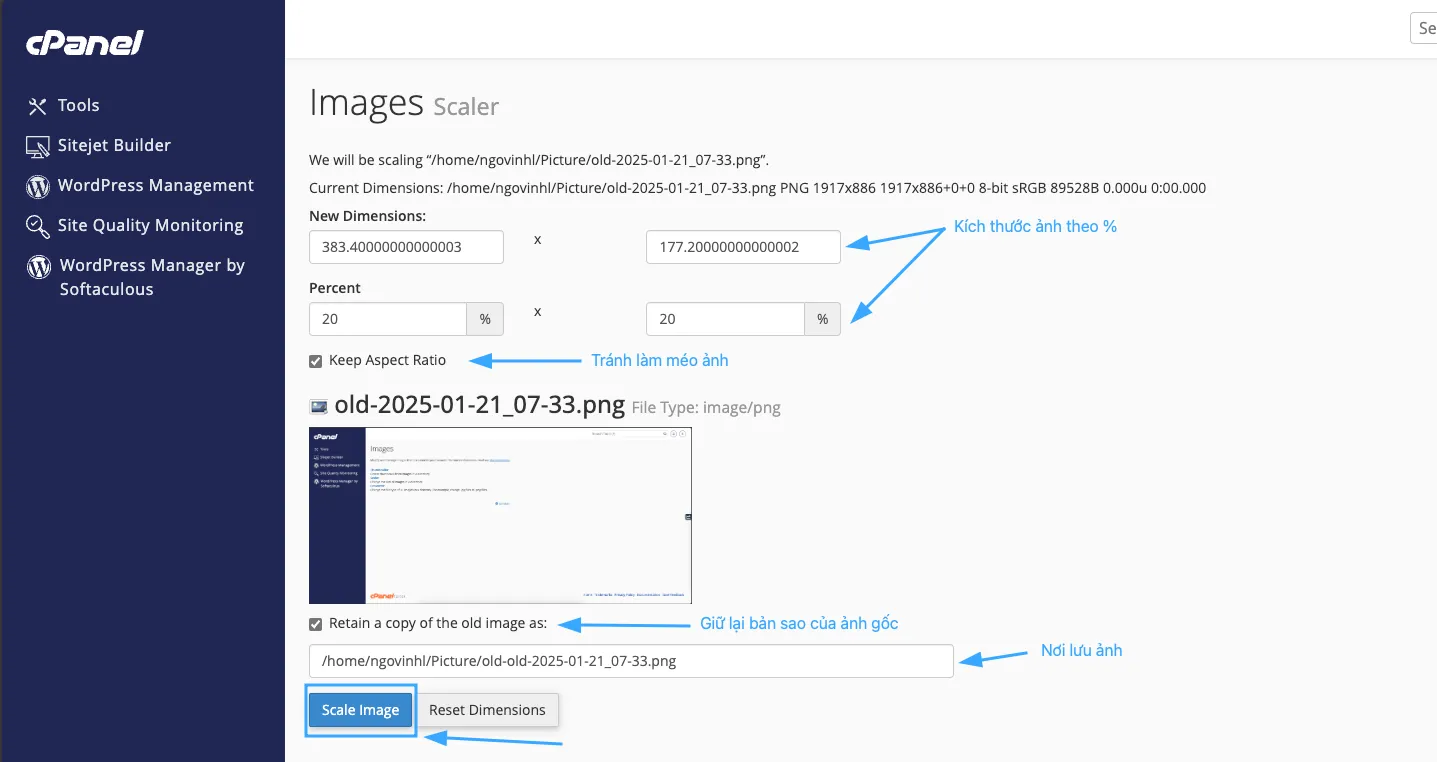This screenshot has height=762, width=1437.
Task: Click the 'We will be scaling' sentence
Action: tap(539, 160)
